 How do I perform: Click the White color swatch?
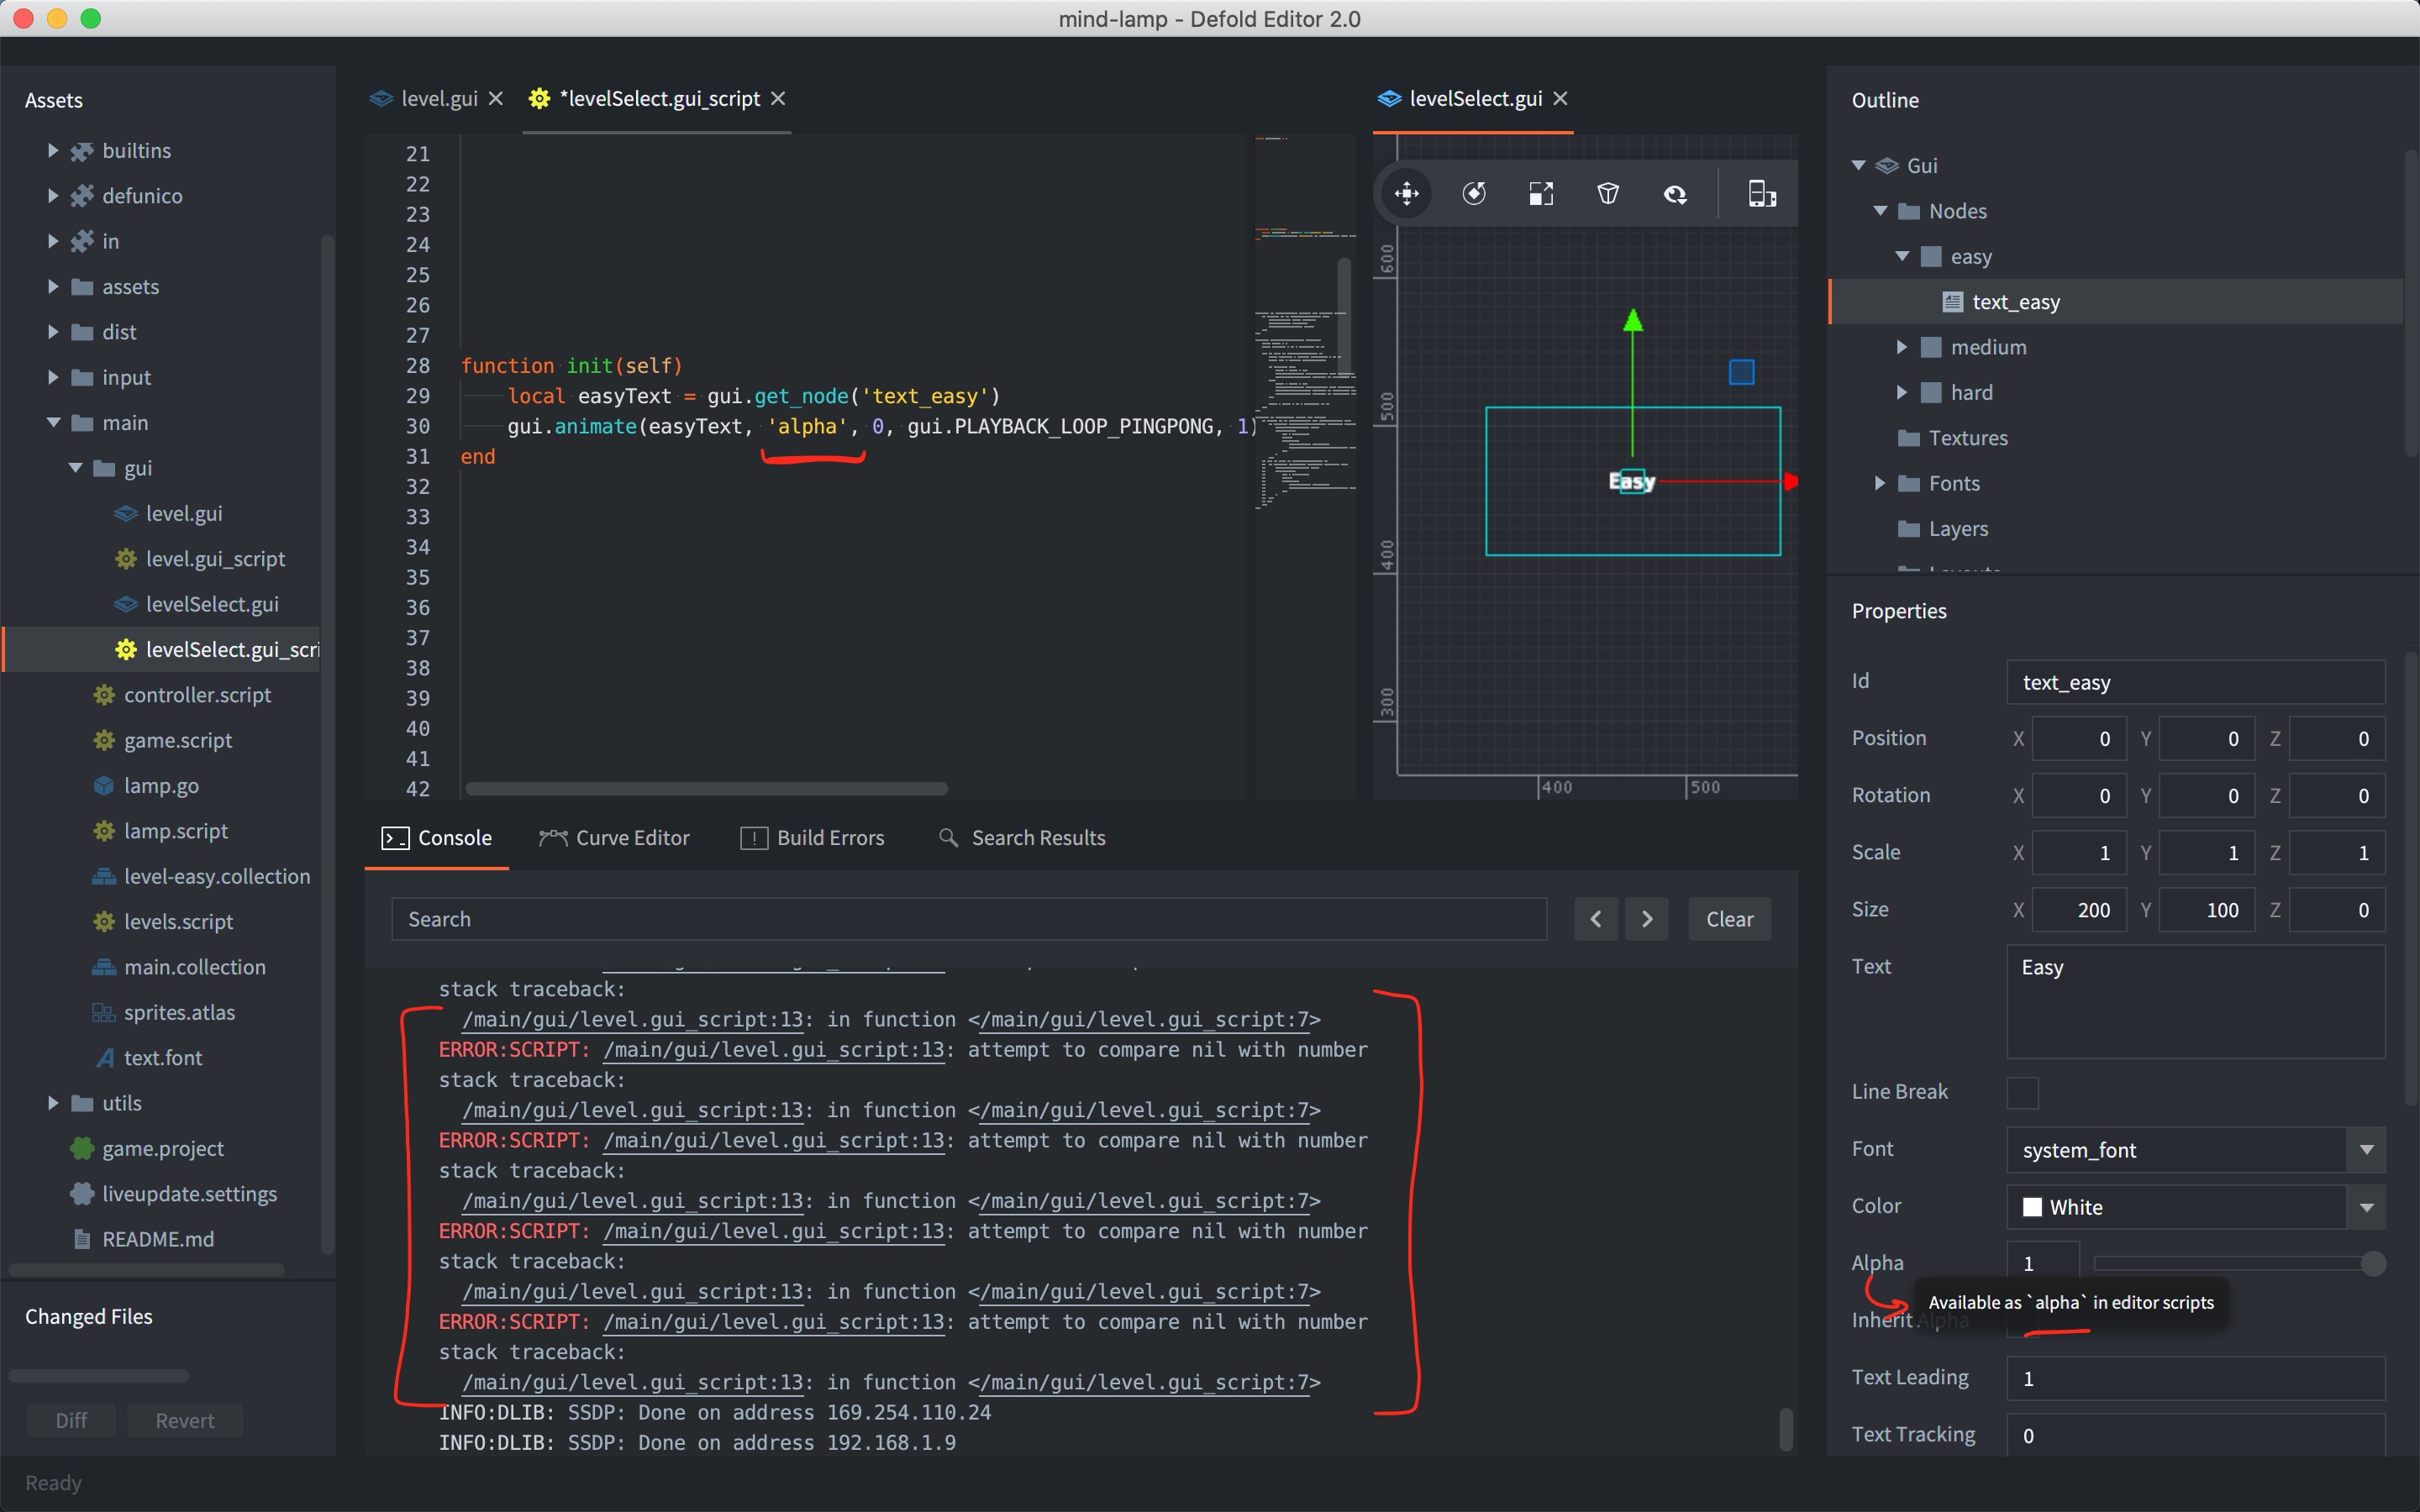click(x=2032, y=1207)
